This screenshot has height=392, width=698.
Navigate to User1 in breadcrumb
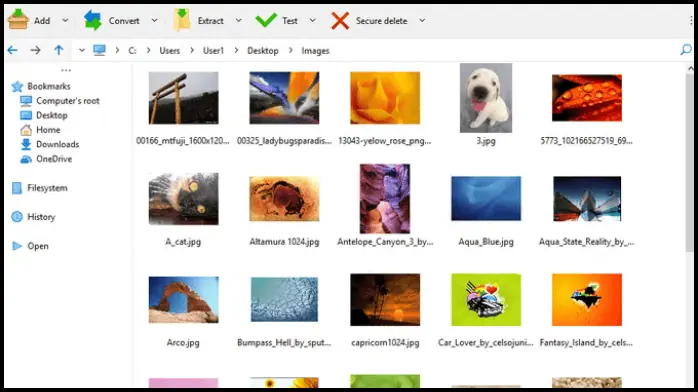(213, 51)
